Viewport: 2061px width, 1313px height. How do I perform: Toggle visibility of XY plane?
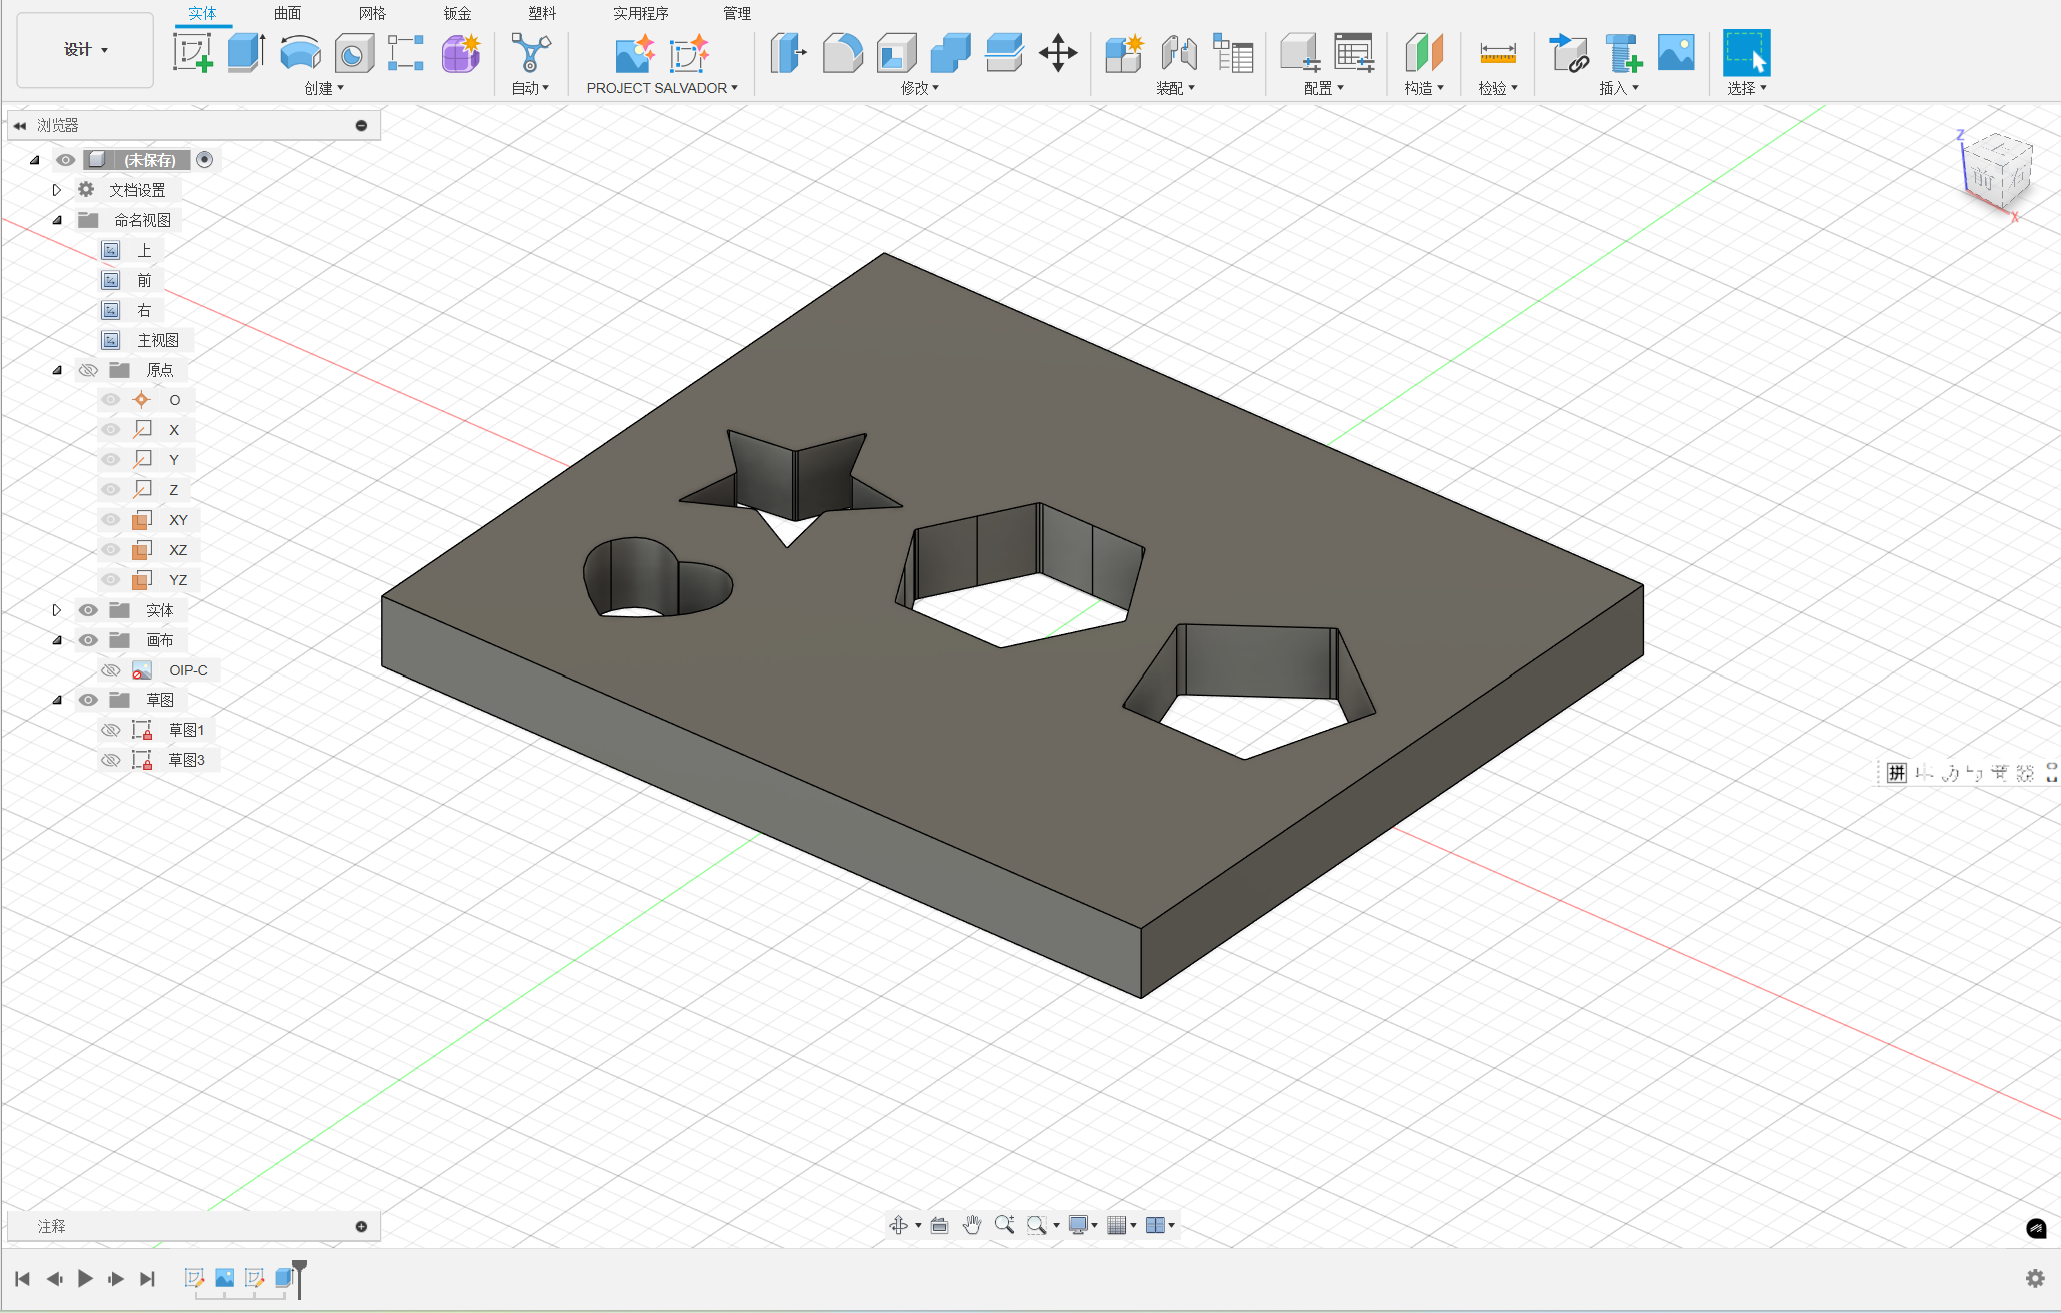coord(111,520)
